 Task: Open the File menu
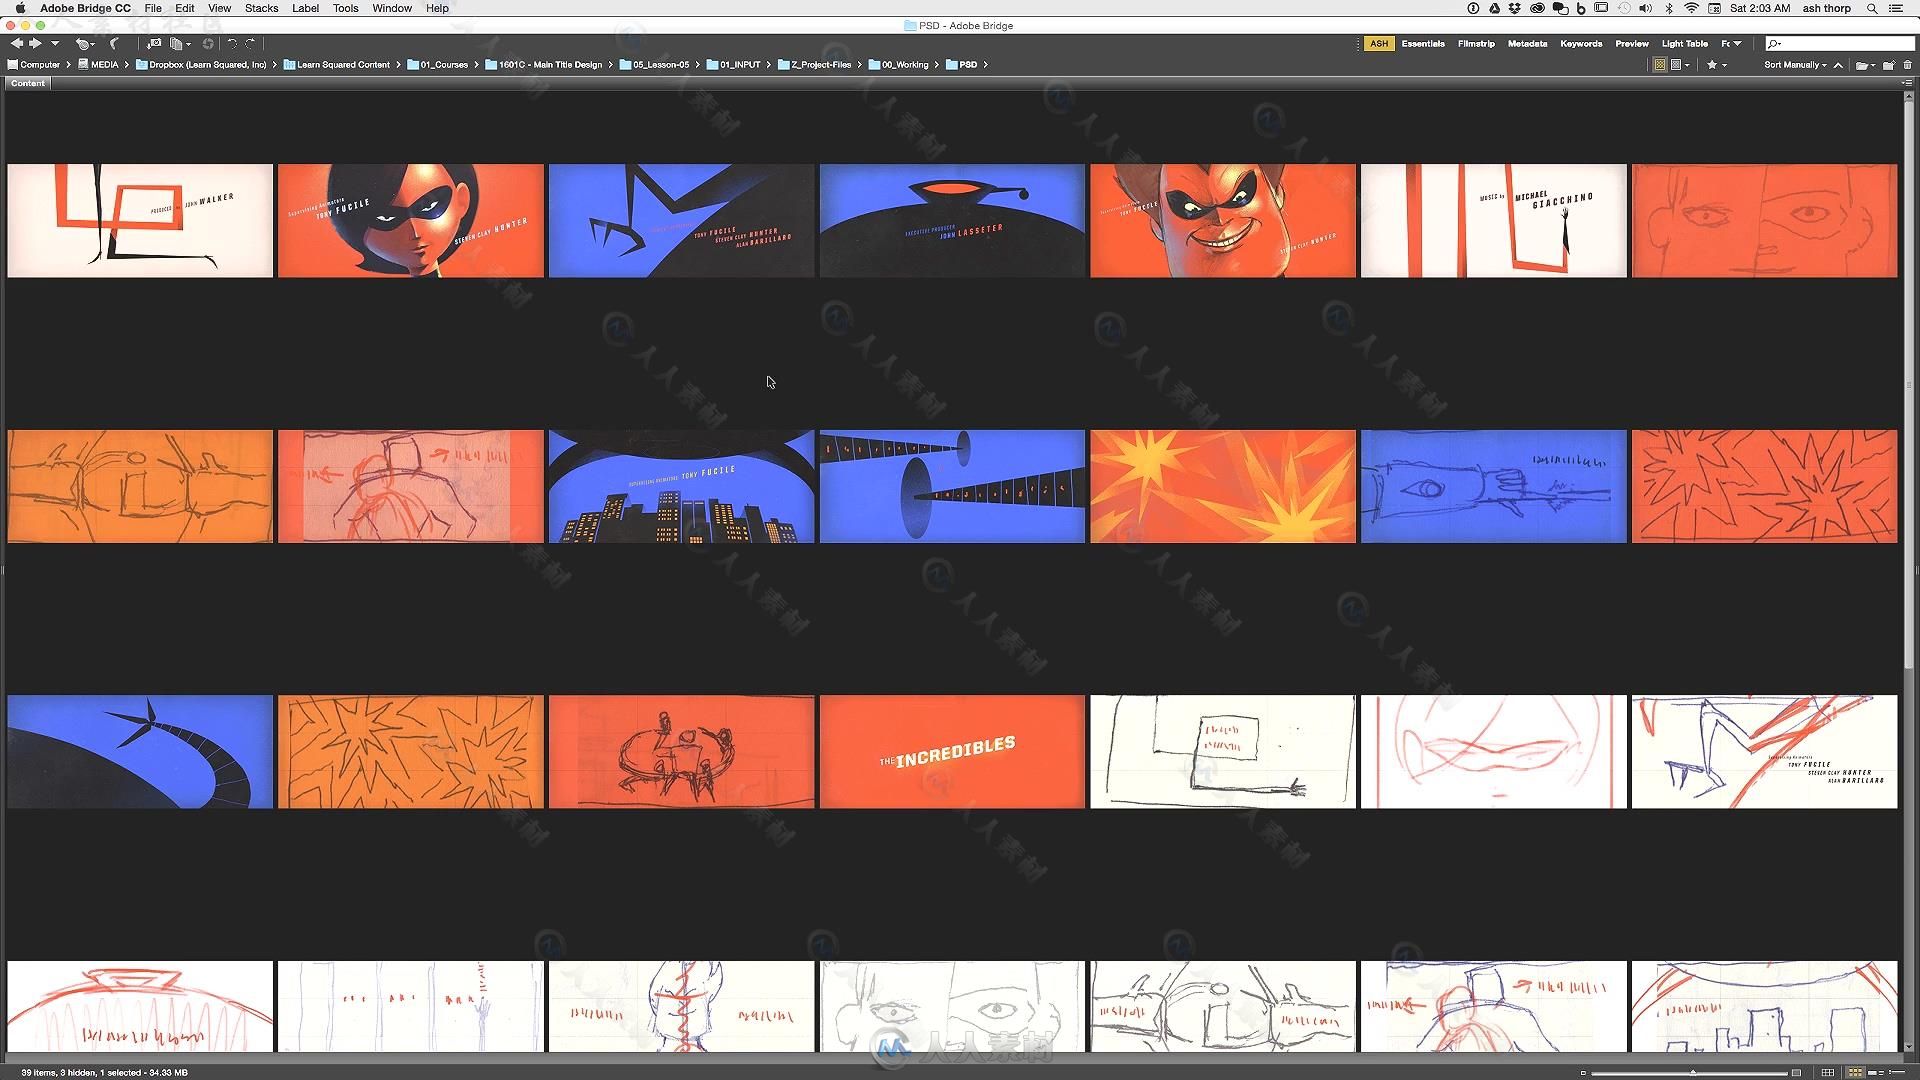point(153,8)
